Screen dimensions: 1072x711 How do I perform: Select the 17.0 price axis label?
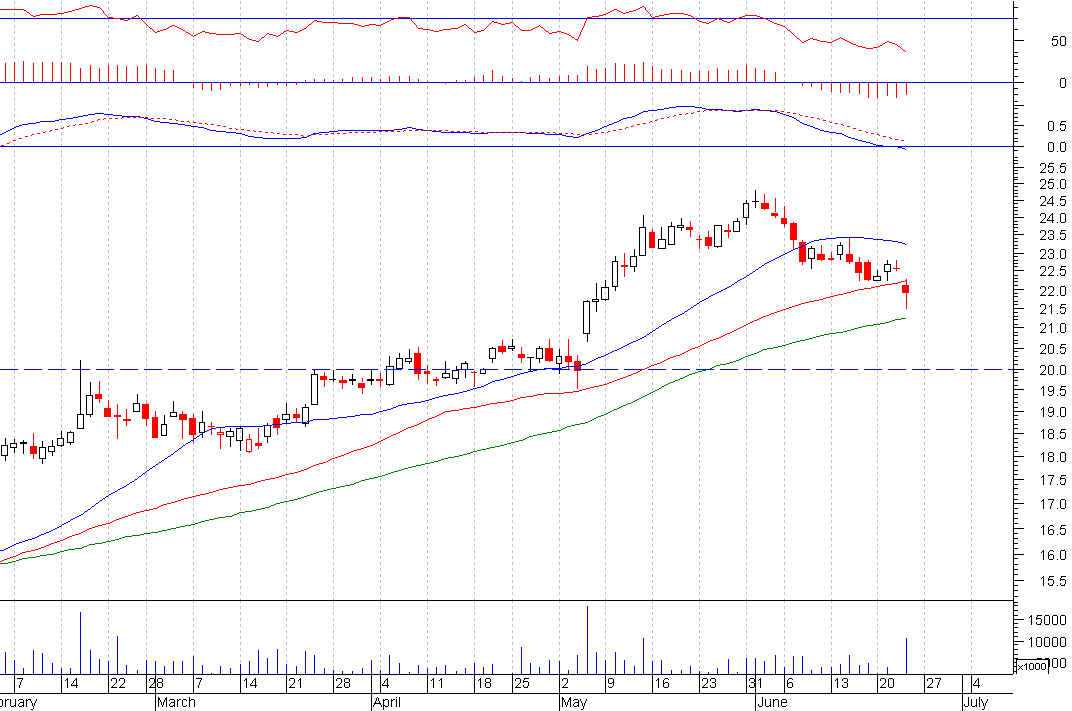[x=1052, y=505]
